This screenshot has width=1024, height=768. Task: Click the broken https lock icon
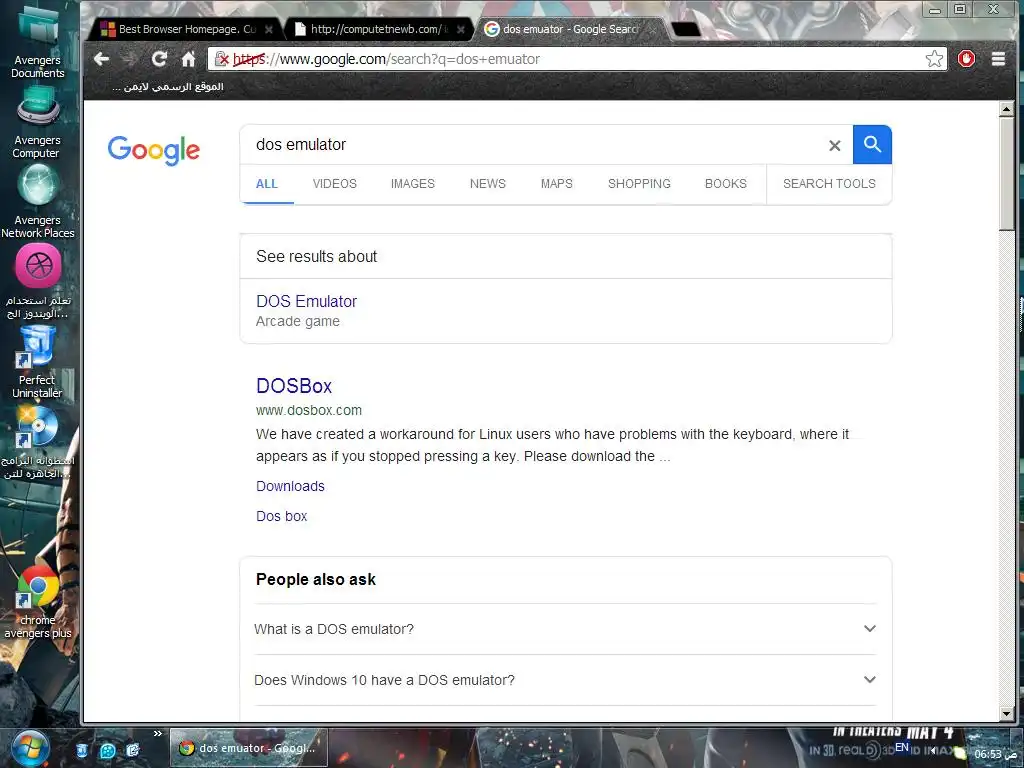point(222,59)
